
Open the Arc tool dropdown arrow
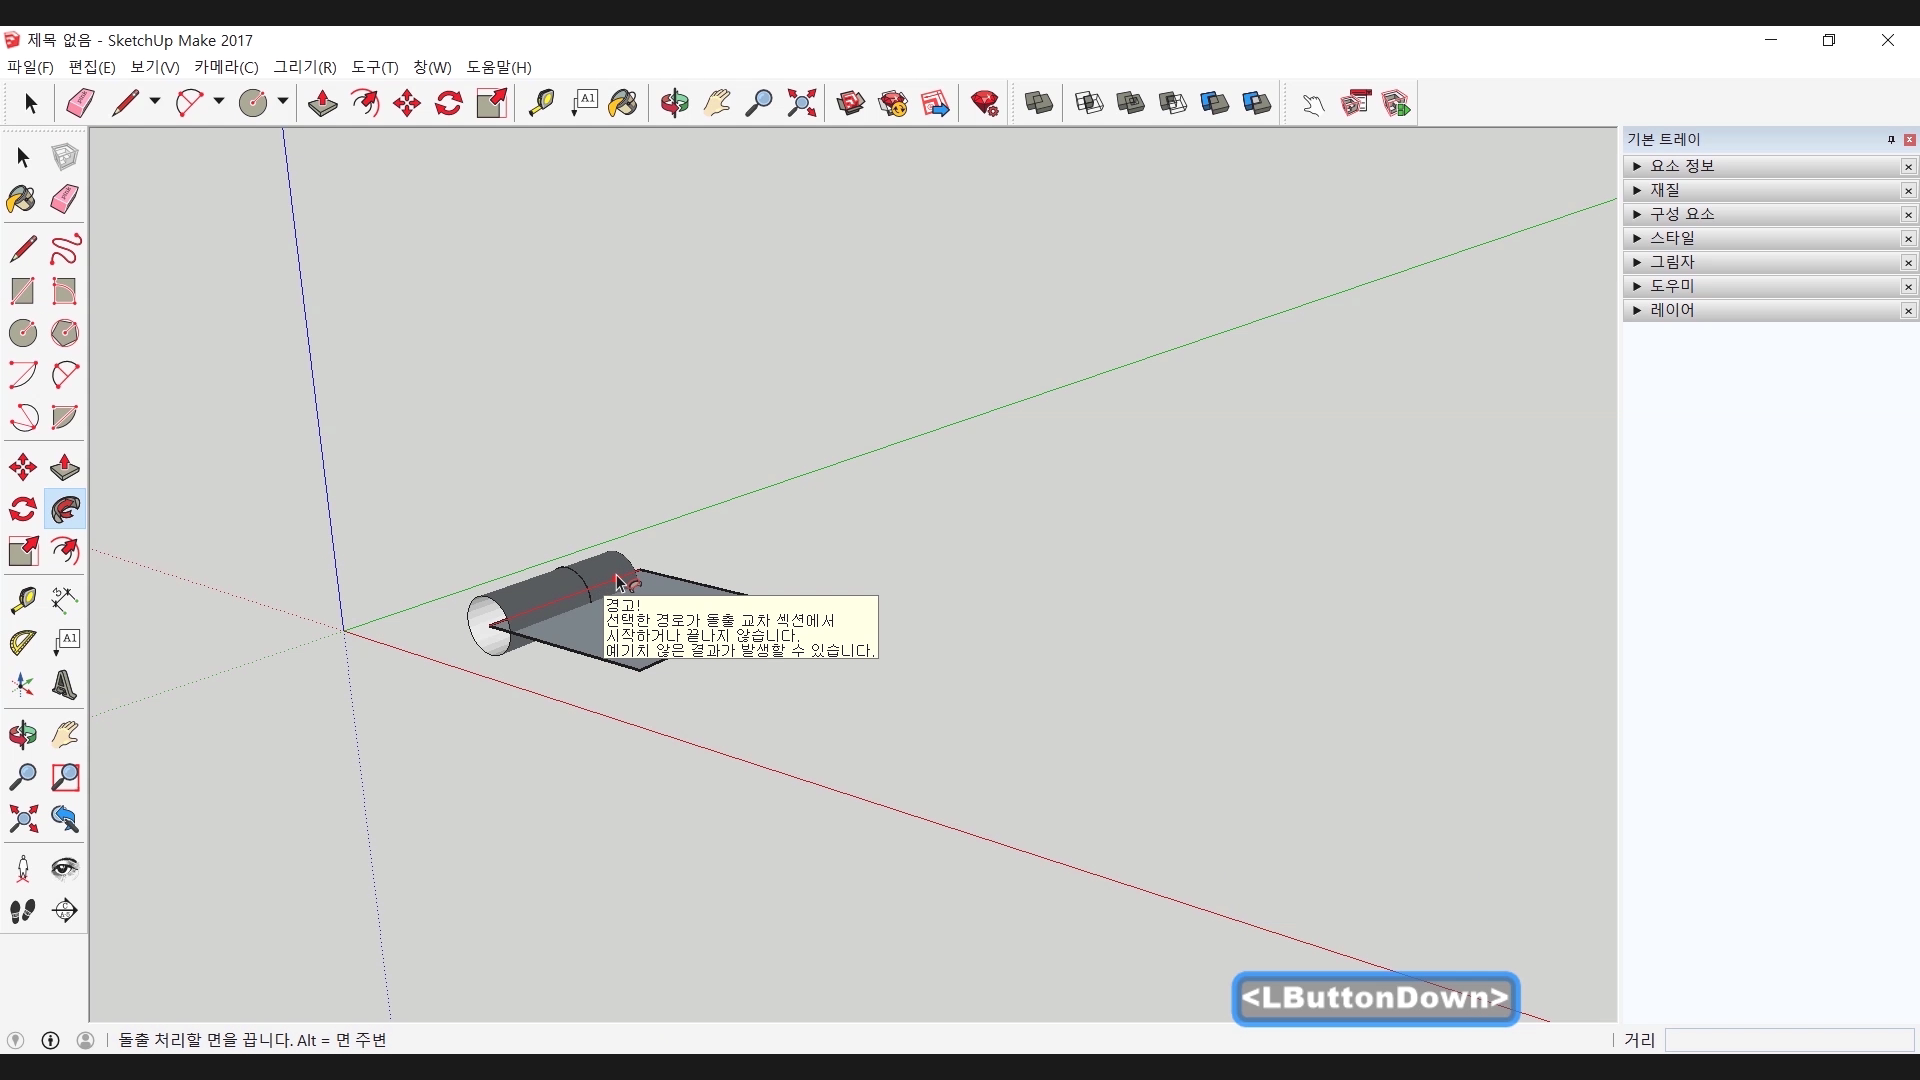[x=219, y=102]
